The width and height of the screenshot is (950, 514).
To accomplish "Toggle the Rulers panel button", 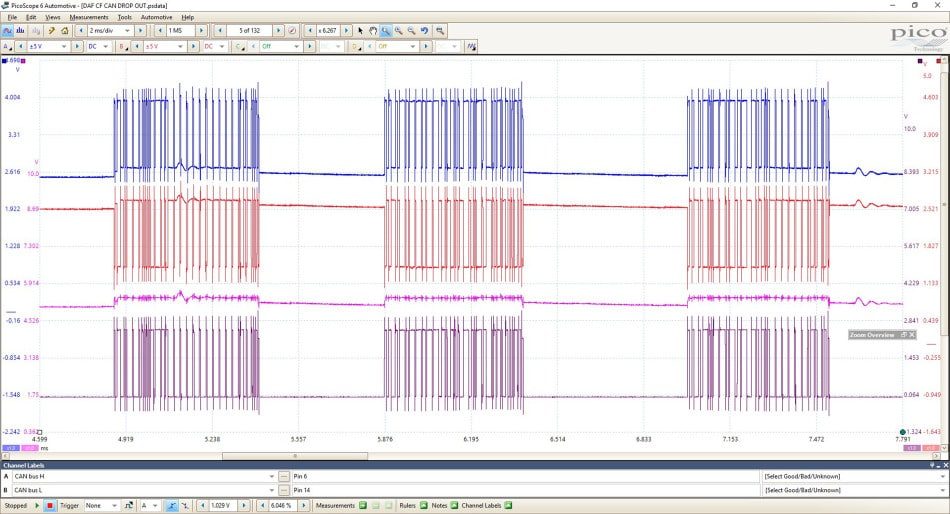I will [x=424, y=506].
